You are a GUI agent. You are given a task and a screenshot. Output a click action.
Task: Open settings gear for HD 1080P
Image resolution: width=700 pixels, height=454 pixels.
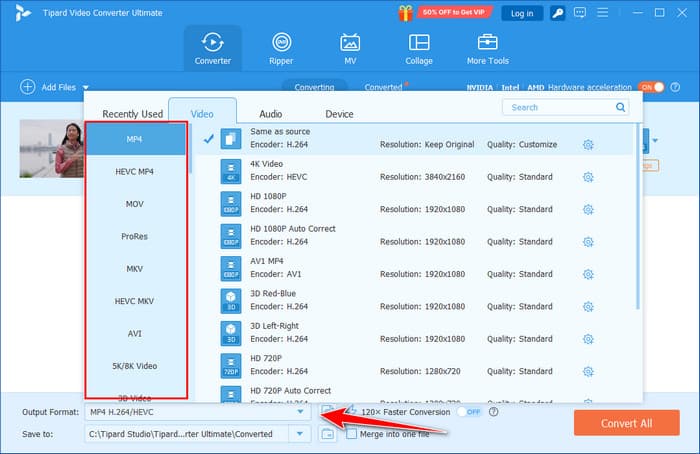click(x=588, y=209)
